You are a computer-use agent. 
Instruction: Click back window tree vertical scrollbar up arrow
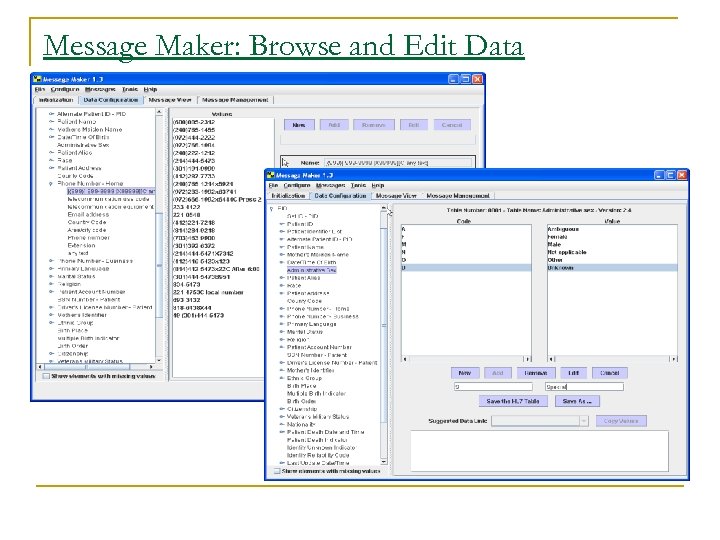[159, 112]
